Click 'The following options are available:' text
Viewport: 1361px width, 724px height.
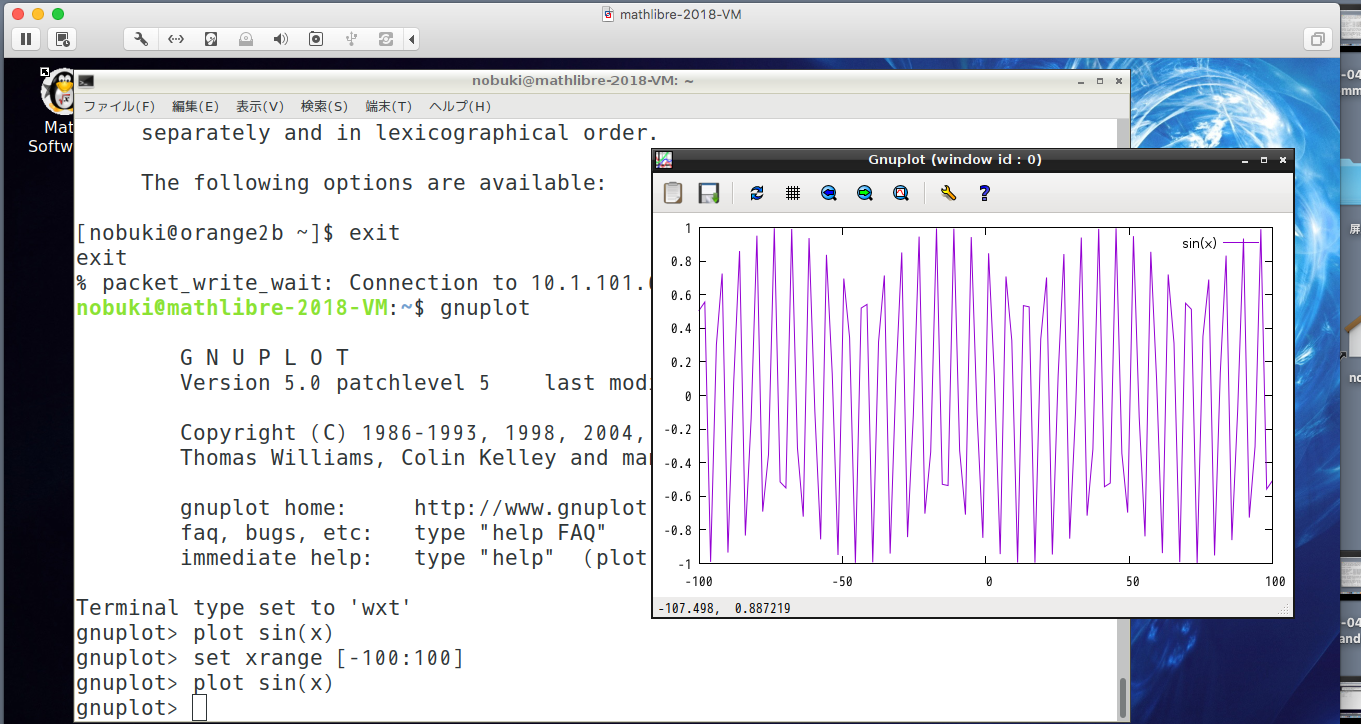[374, 183]
